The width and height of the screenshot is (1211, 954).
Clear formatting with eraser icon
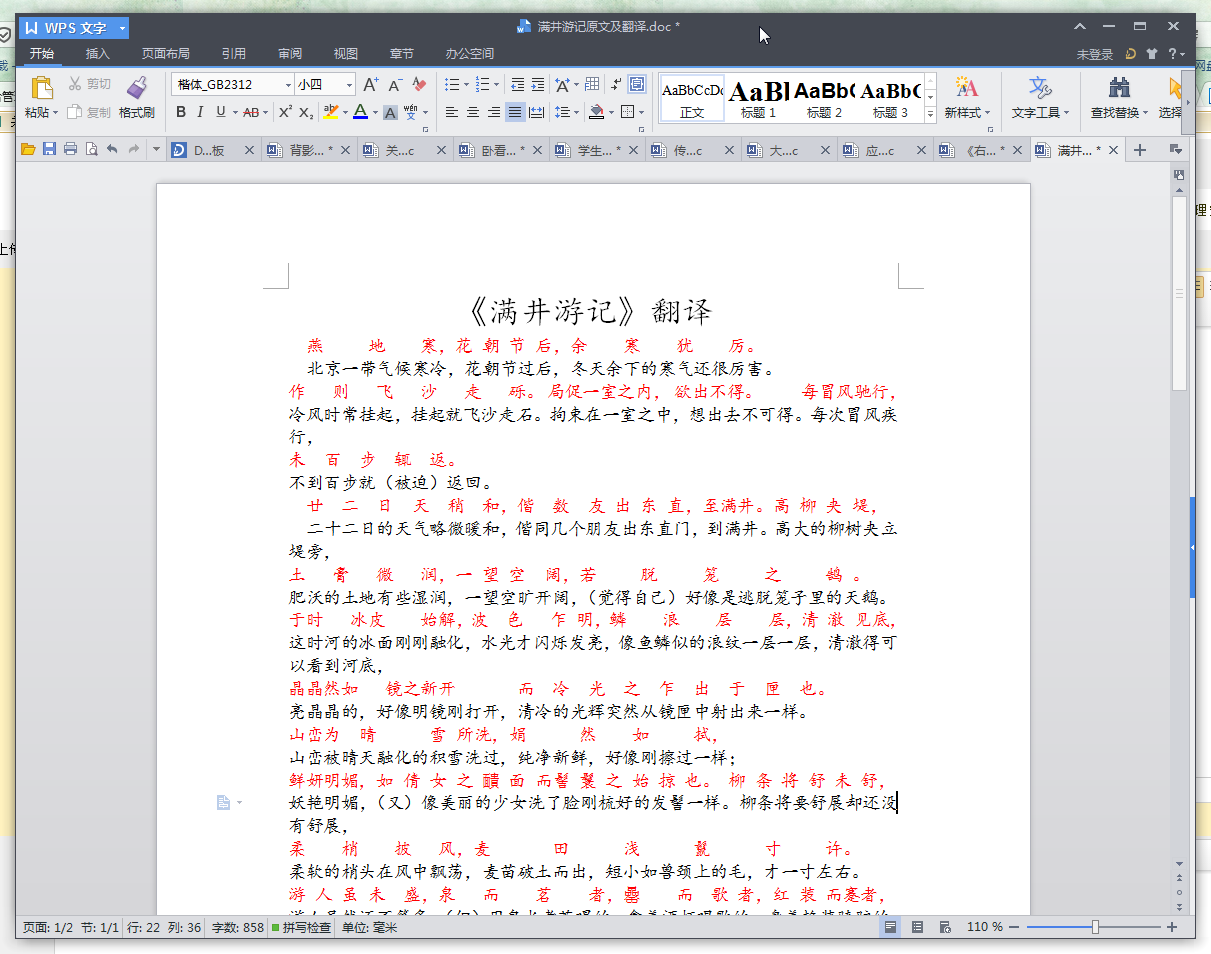coord(419,85)
